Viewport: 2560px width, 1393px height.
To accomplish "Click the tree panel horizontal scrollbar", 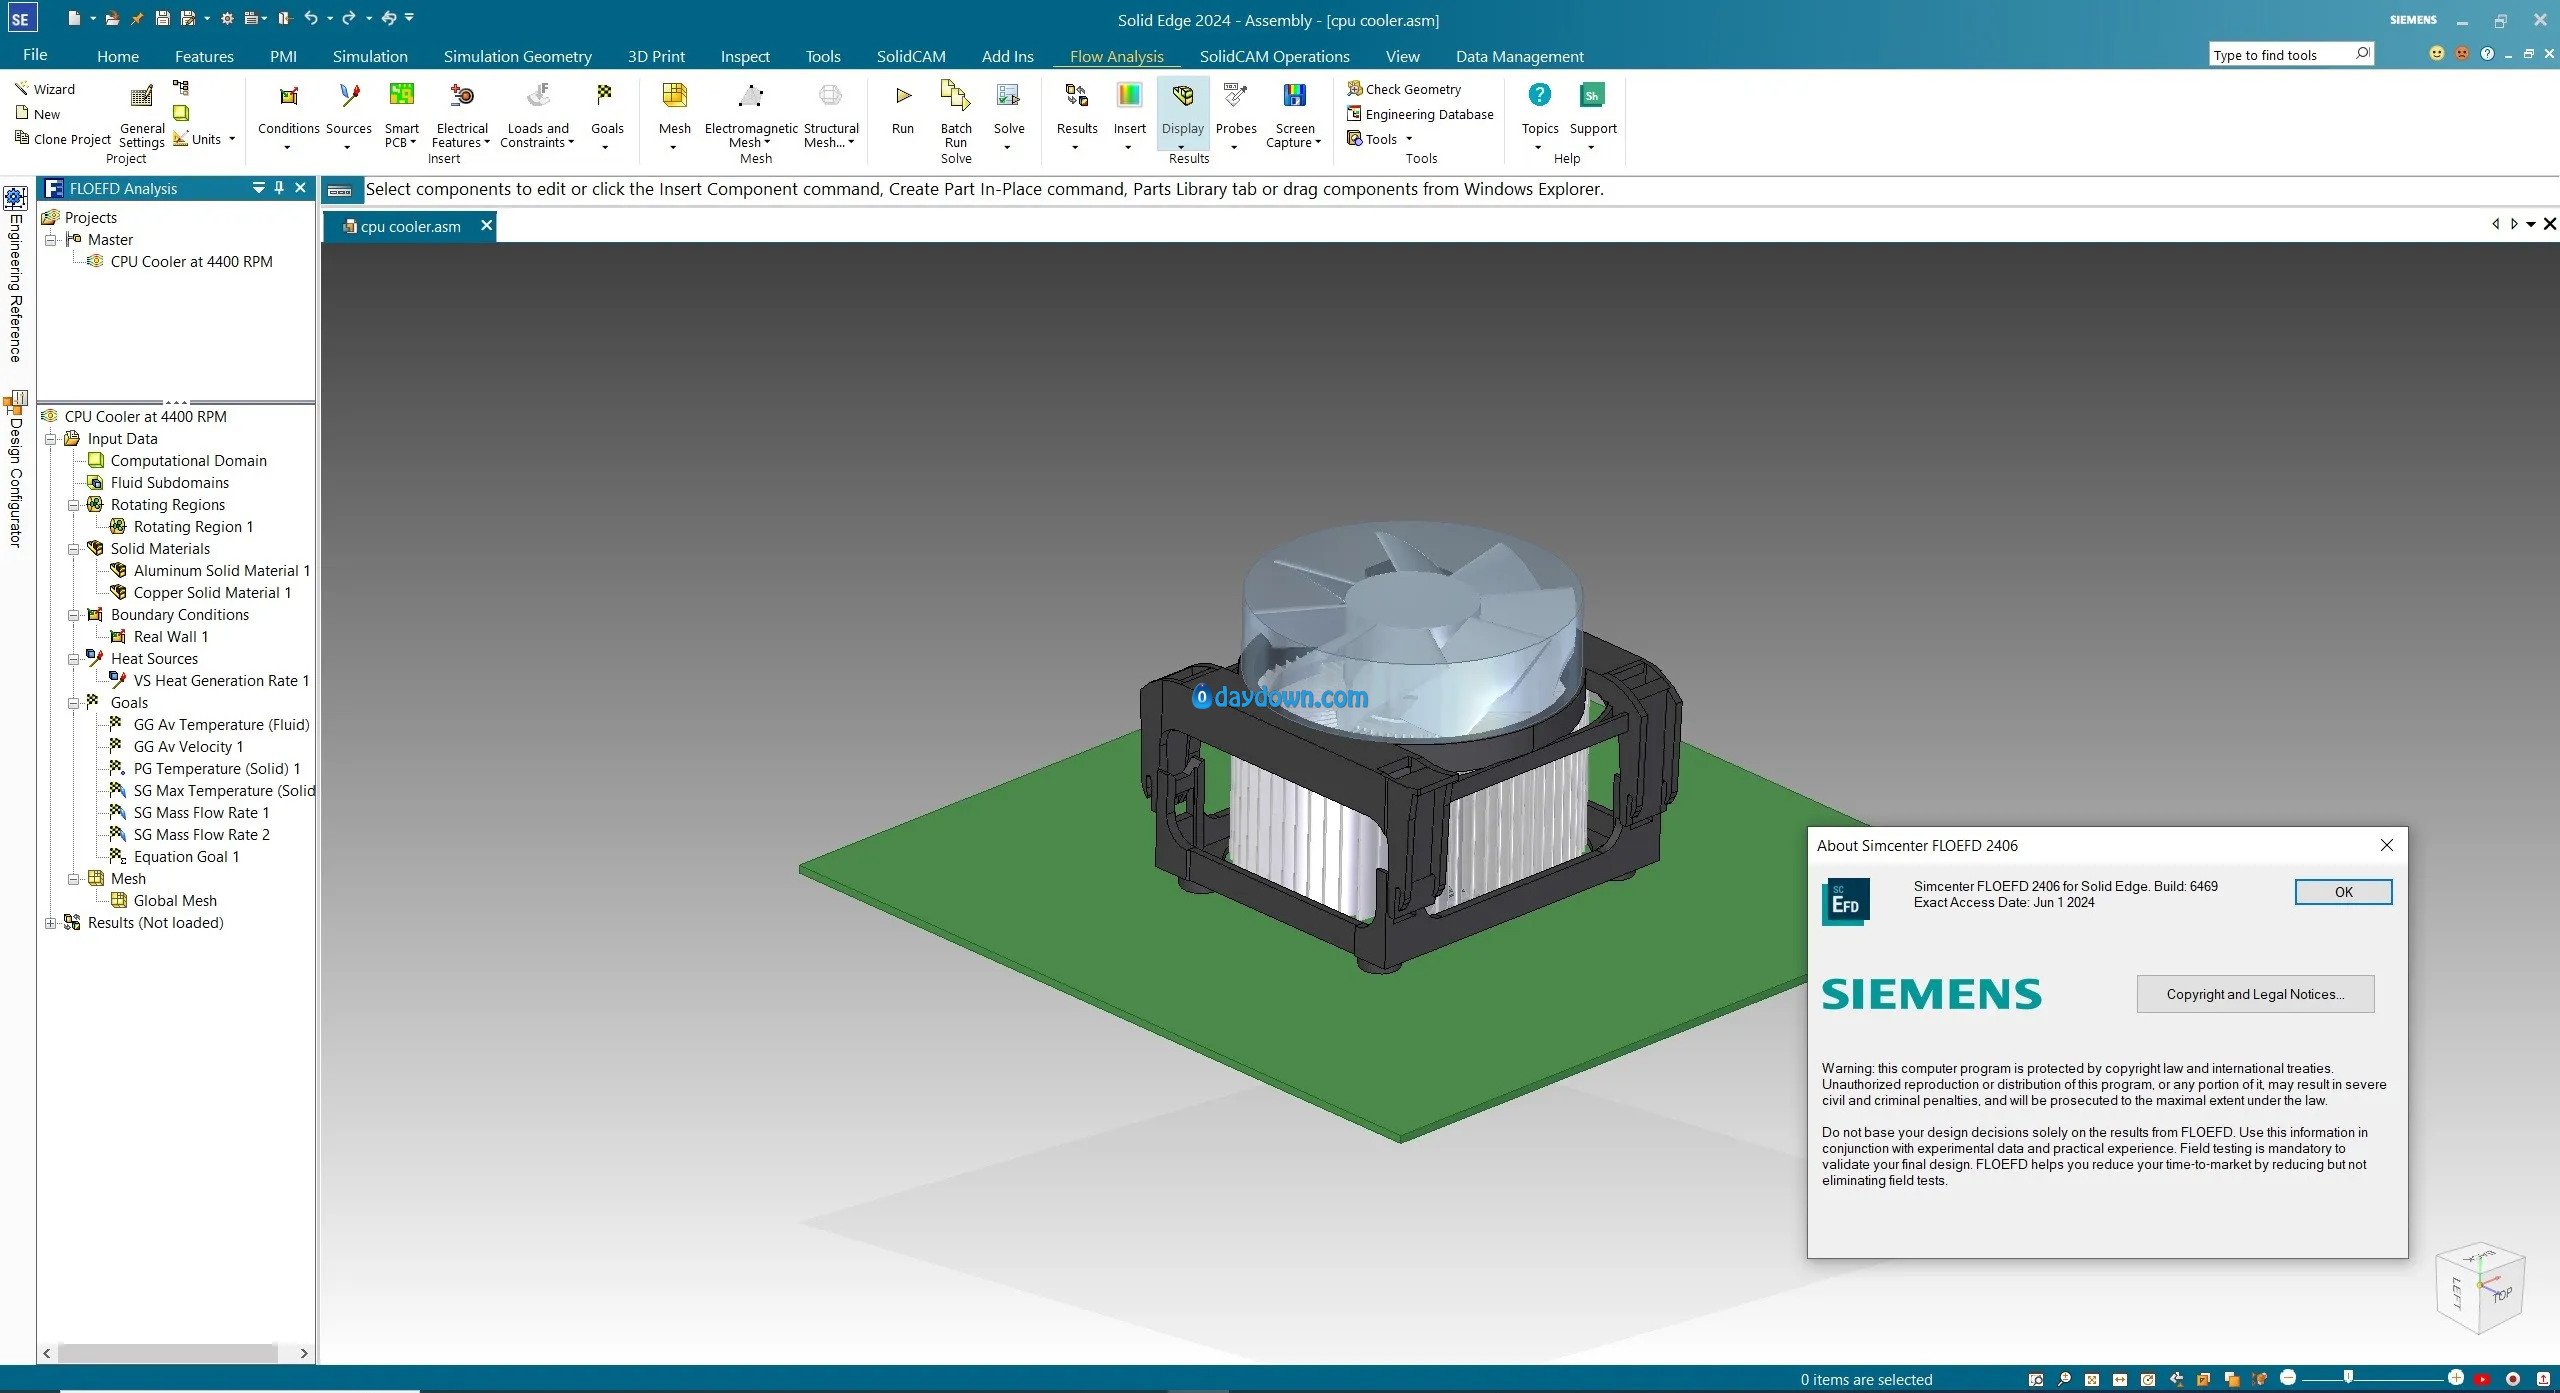I will (x=167, y=1353).
